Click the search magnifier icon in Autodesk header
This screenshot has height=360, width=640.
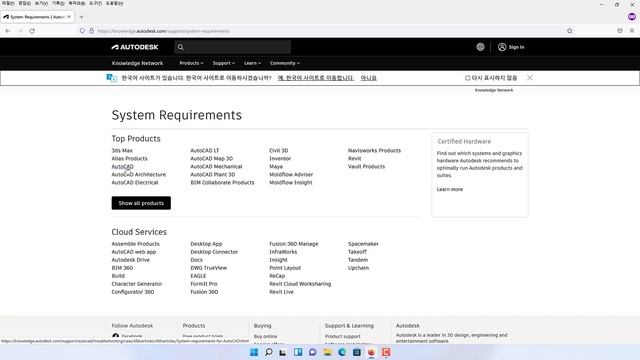[x=180, y=47]
